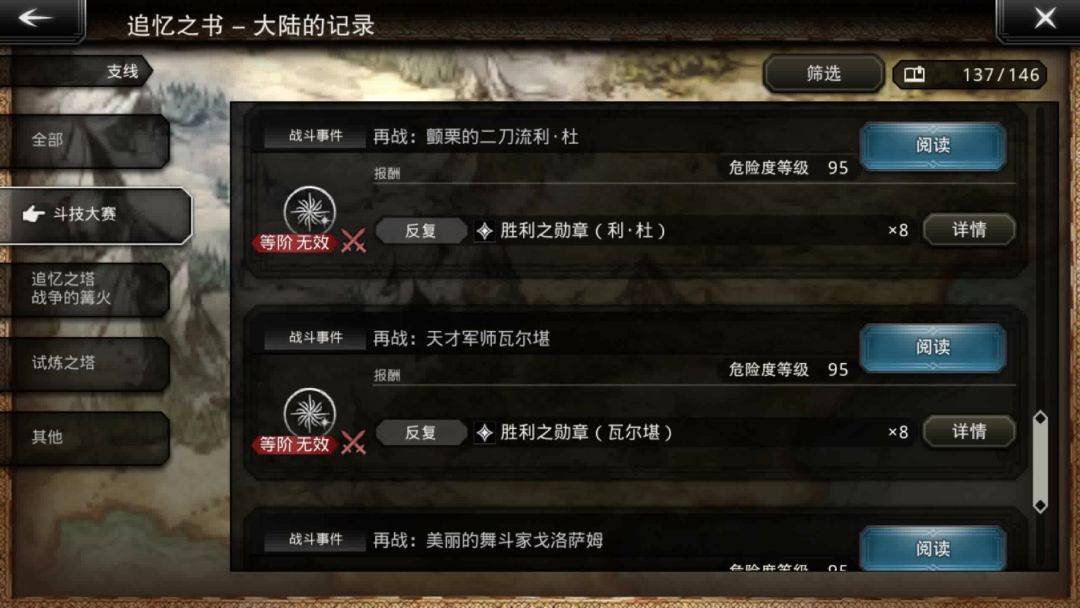Click the diamond medal icon for 胜利之勋章（利·杜）
Image resolution: width=1080 pixels, height=608 pixels.
tap(484, 231)
